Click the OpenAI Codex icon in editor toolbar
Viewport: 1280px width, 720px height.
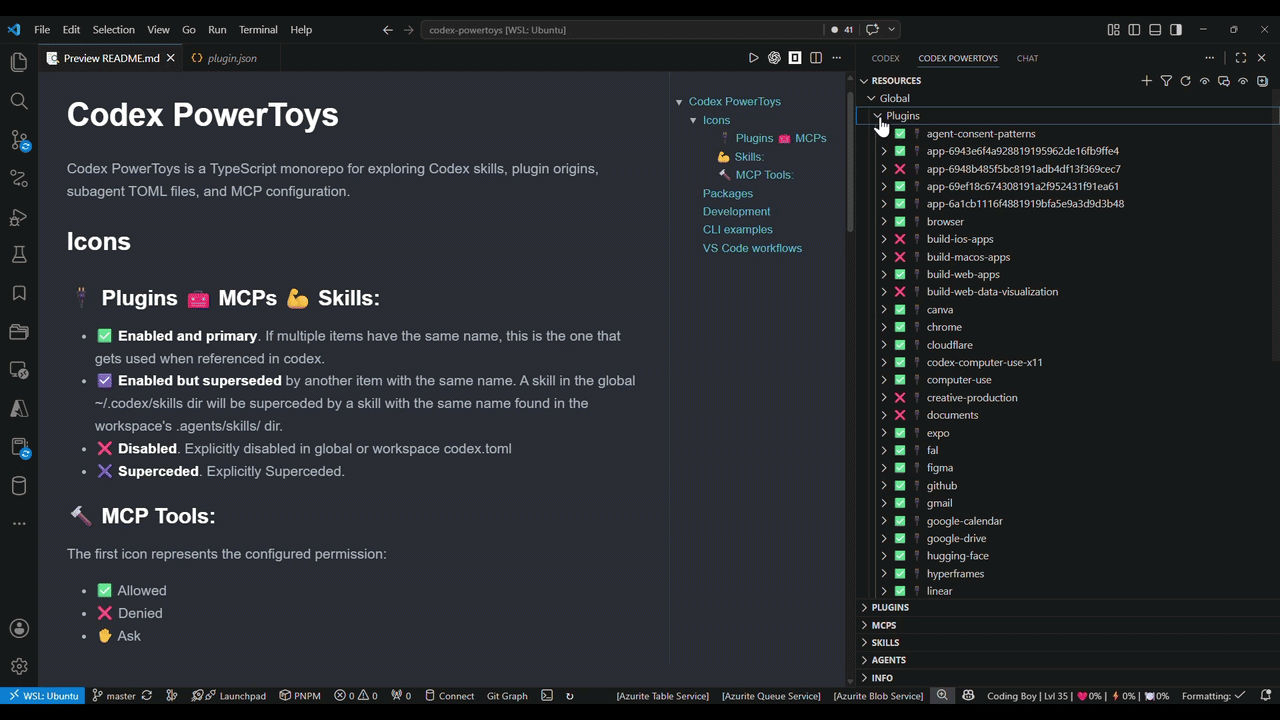pyautogui.click(x=774, y=58)
